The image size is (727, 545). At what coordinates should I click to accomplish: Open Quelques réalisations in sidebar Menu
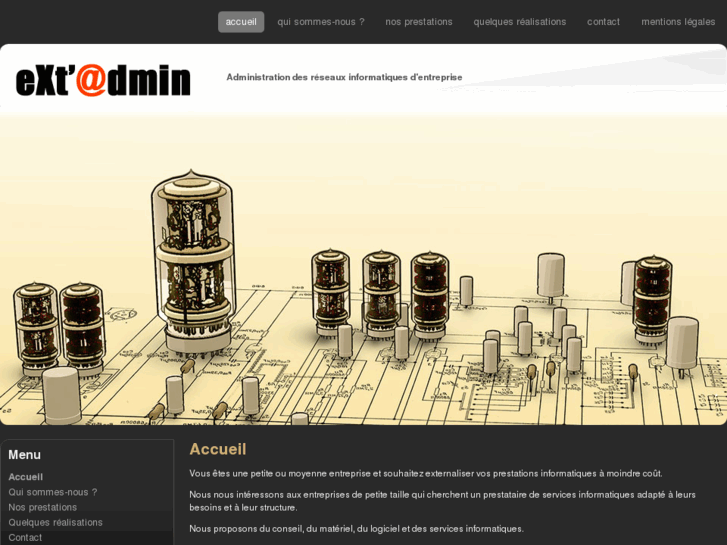[55, 522]
